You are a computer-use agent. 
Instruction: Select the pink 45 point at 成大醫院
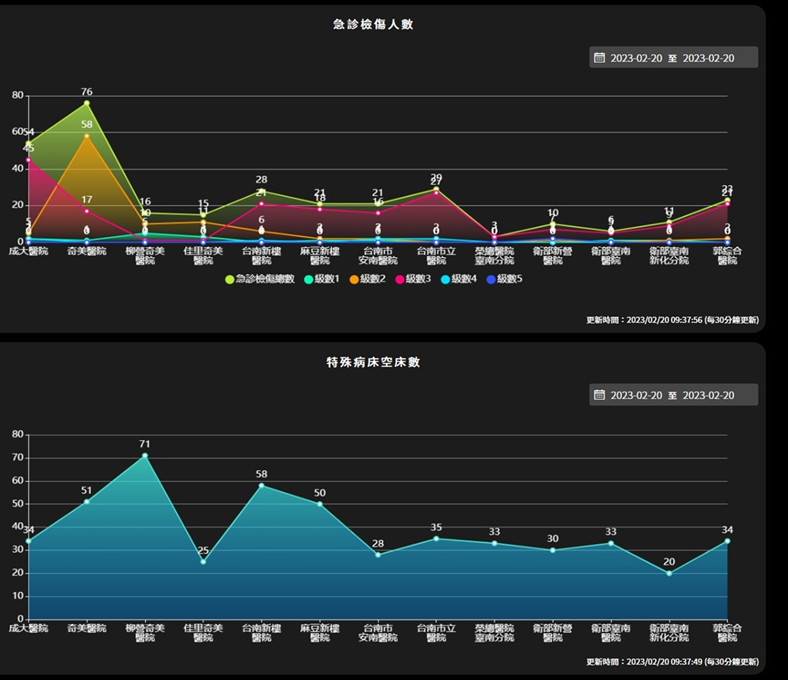point(28,160)
